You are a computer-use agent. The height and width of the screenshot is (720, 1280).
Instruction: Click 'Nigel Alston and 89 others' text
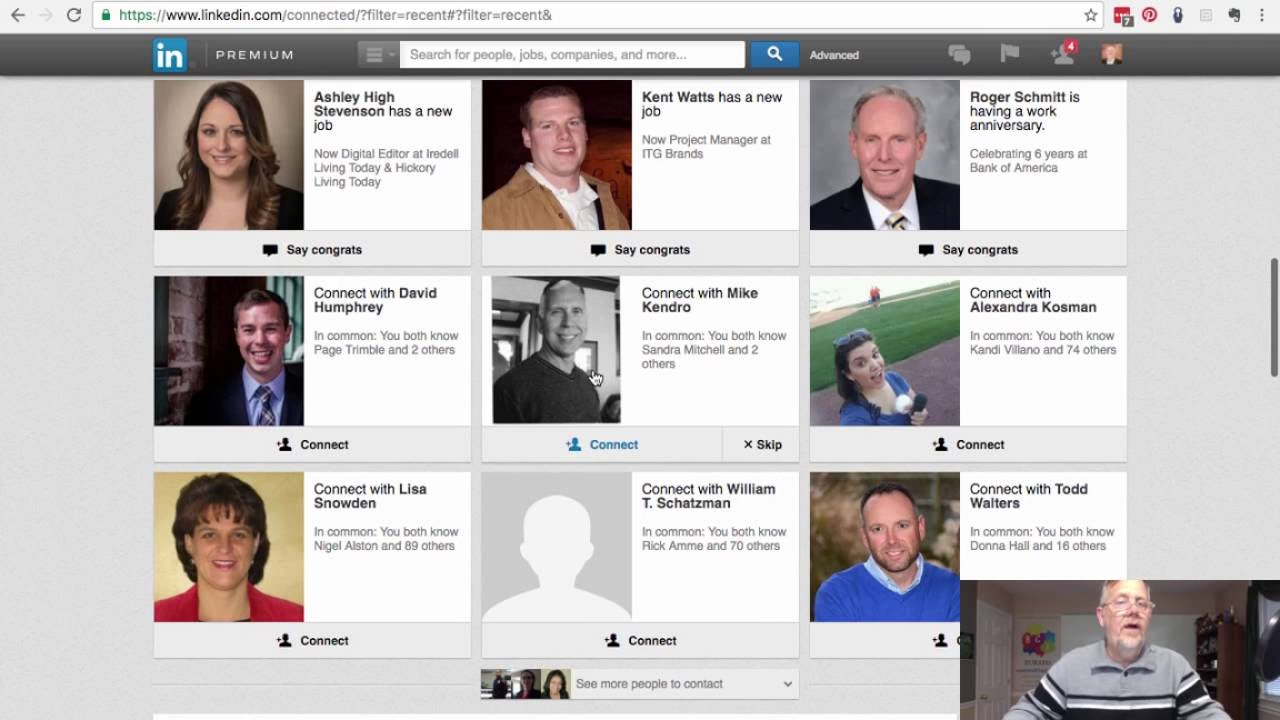[384, 546]
